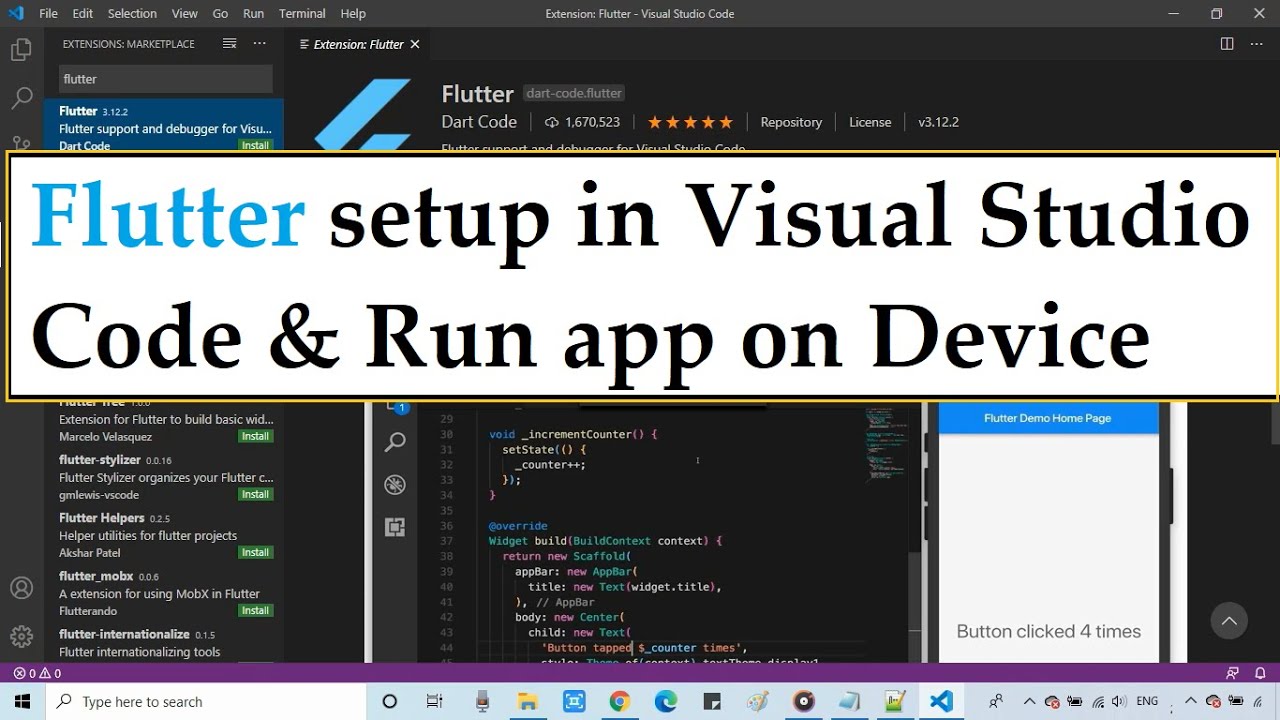The height and width of the screenshot is (720, 1280).
Task: Open the View menu
Action: (184, 13)
